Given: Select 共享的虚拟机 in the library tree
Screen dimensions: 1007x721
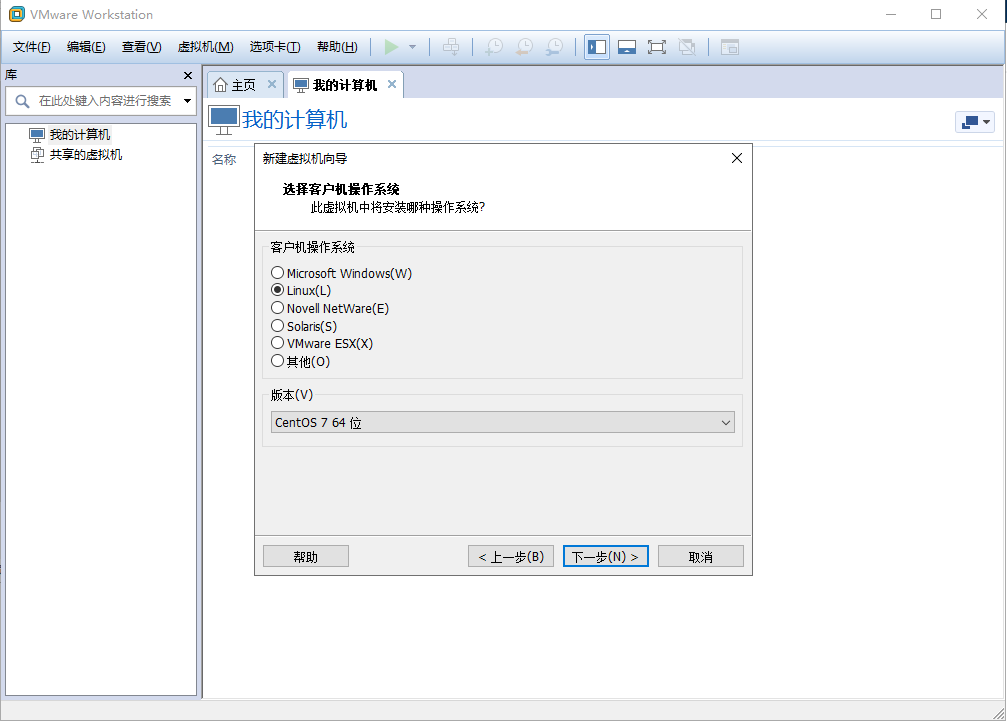Looking at the screenshot, I should (x=85, y=155).
